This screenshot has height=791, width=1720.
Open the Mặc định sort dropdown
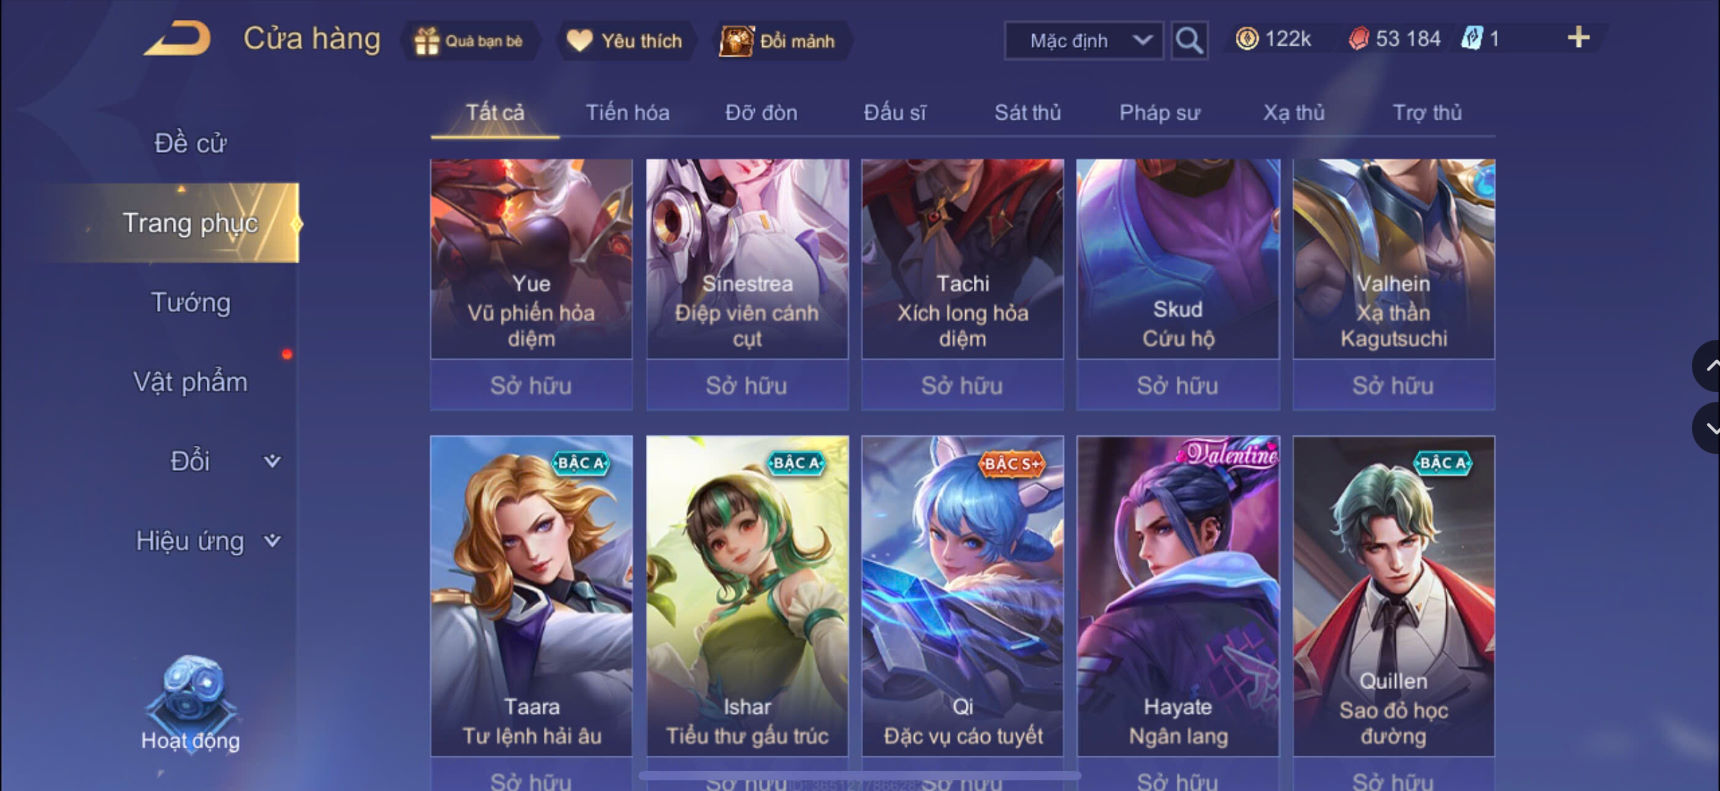[x=1083, y=41]
